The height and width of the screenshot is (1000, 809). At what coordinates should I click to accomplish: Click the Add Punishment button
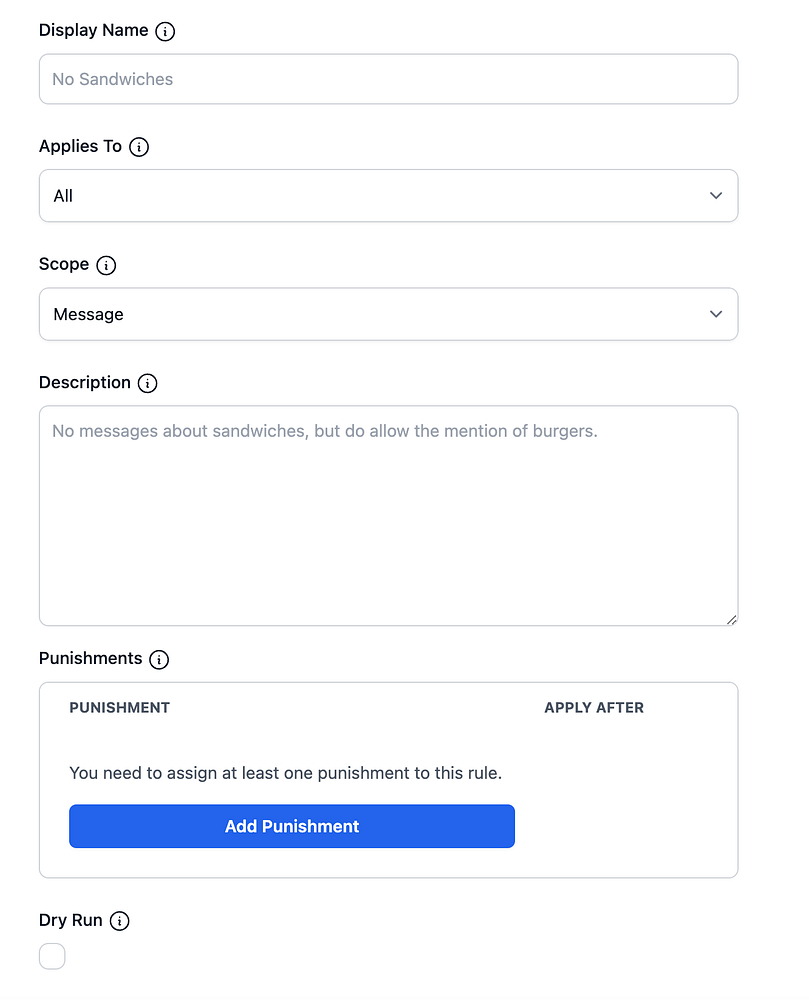(x=292, y=826)
